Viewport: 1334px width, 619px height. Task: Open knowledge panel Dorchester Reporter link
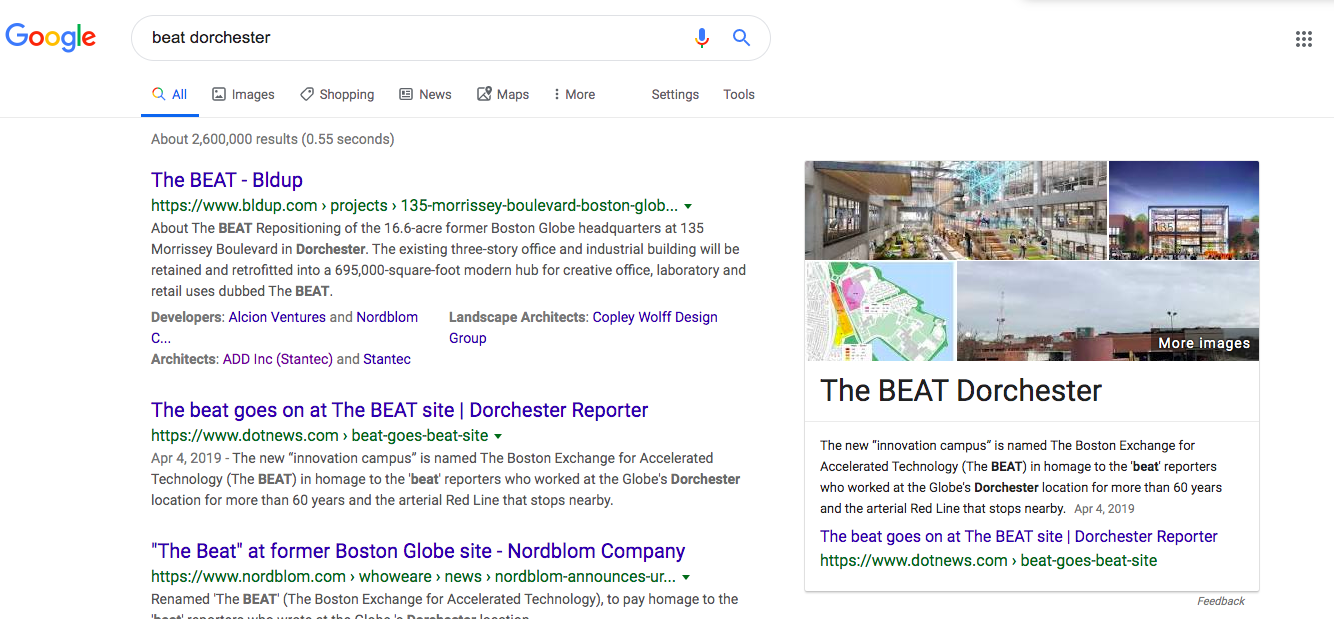pyautogui.click(x=1019, y=536)
